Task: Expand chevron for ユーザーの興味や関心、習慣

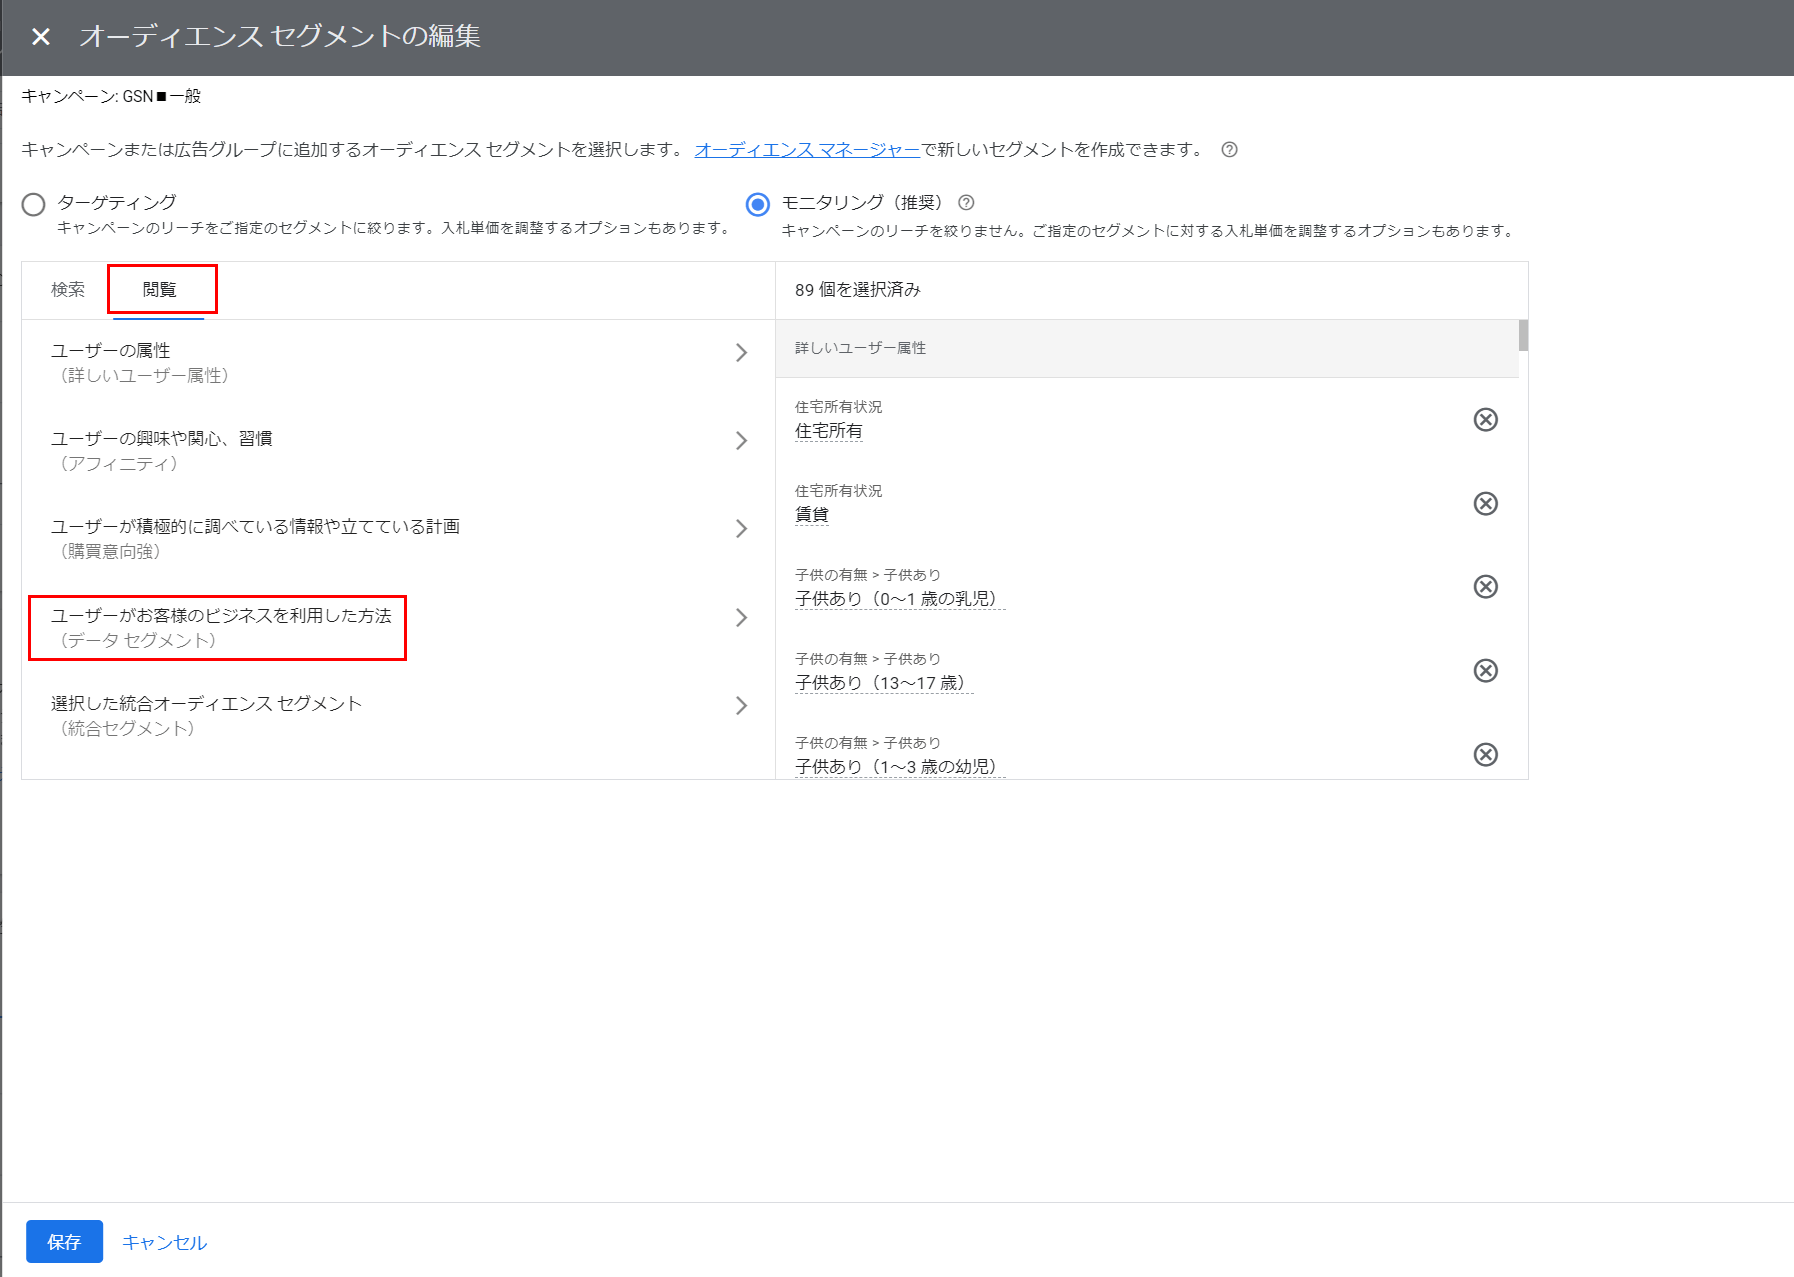Action: (741, 441)
